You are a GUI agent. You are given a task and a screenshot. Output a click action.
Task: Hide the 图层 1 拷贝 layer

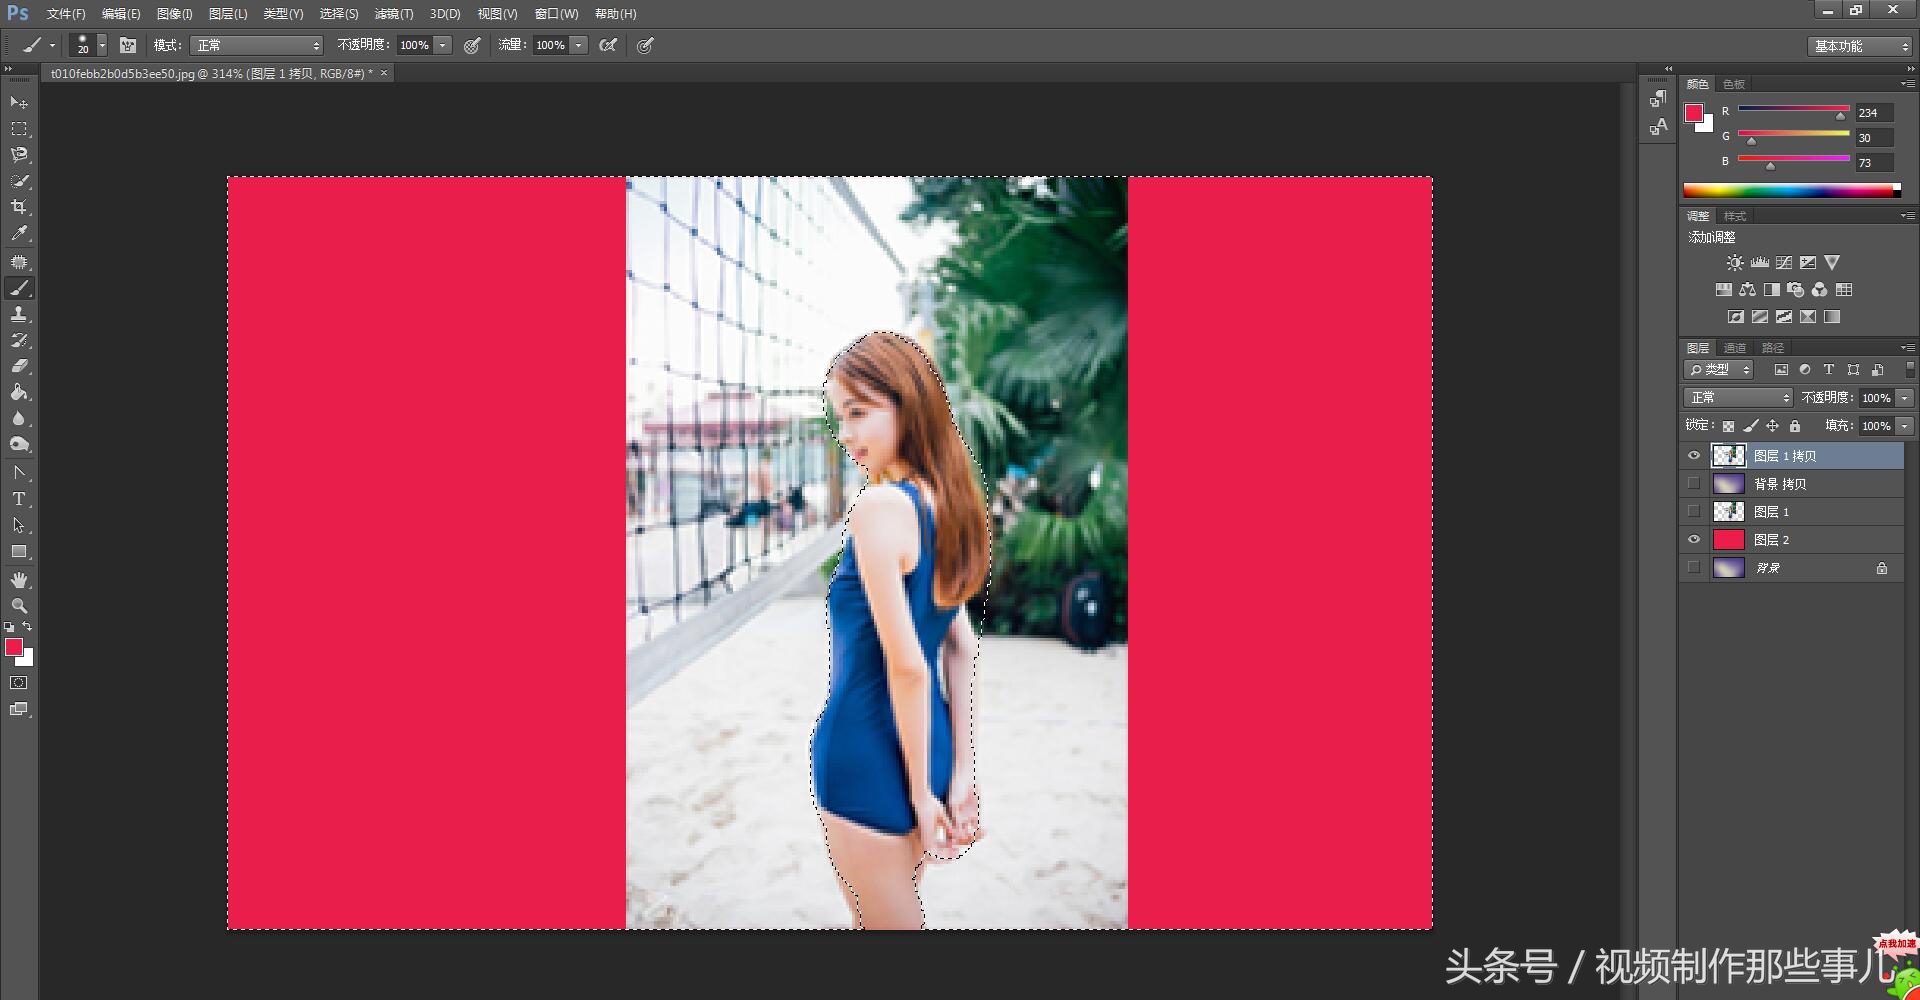point(1694,456)
